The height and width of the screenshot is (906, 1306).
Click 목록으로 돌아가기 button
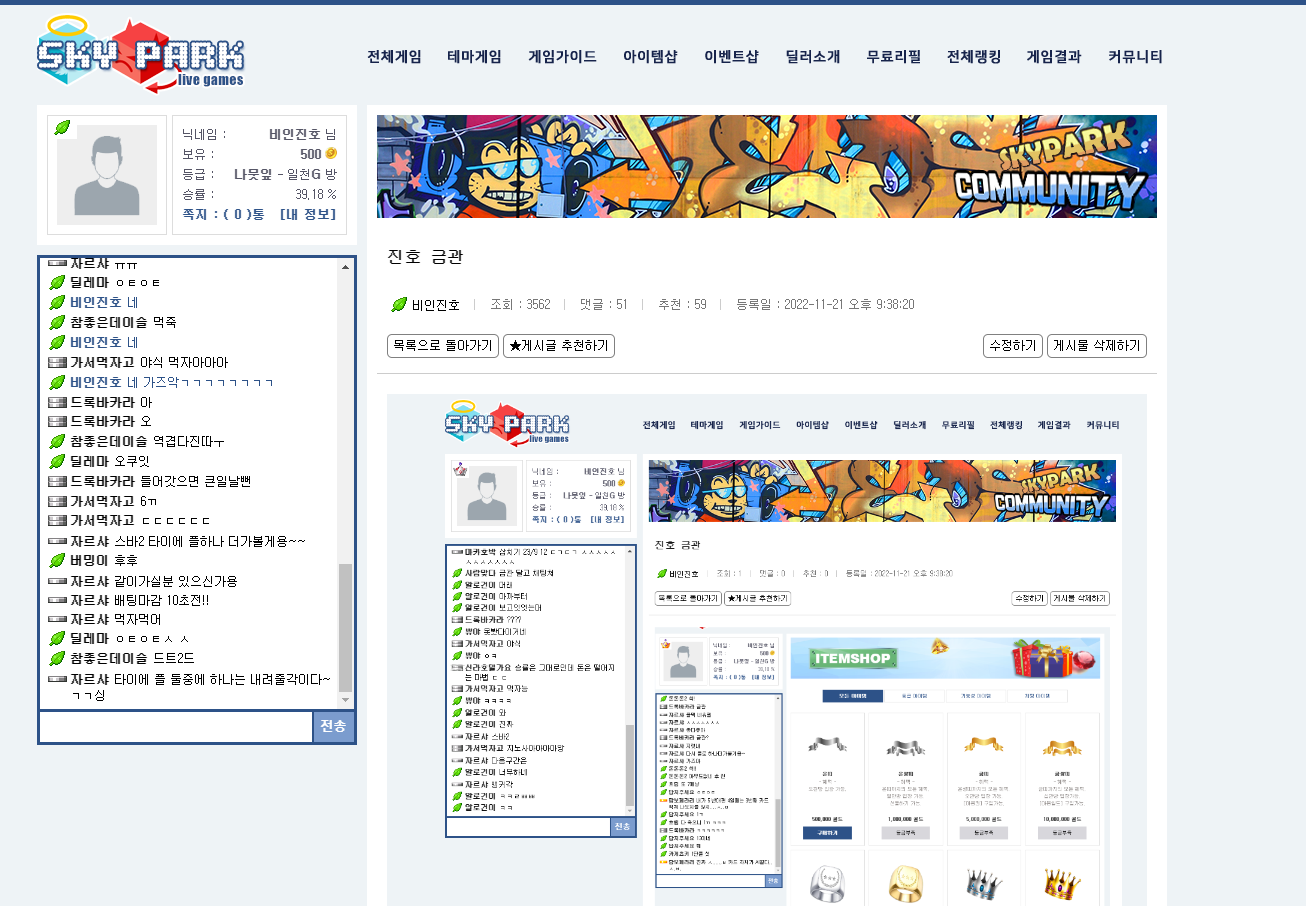443,346
